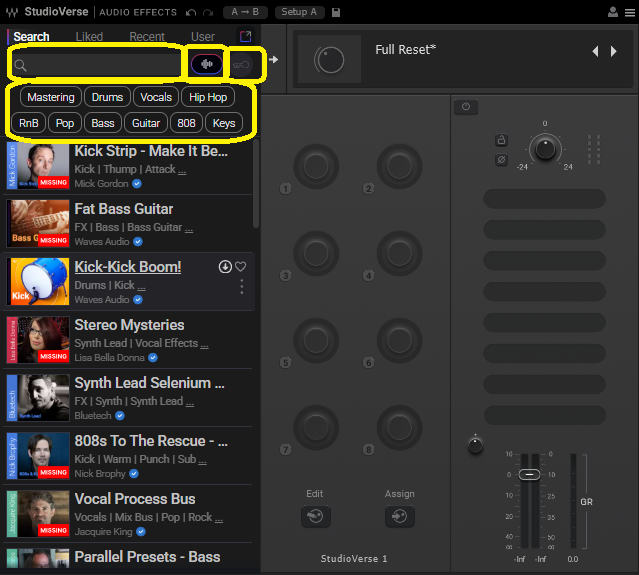
Task: Open the Kick-Kick Boom! preset link
Action: [128, 267]
